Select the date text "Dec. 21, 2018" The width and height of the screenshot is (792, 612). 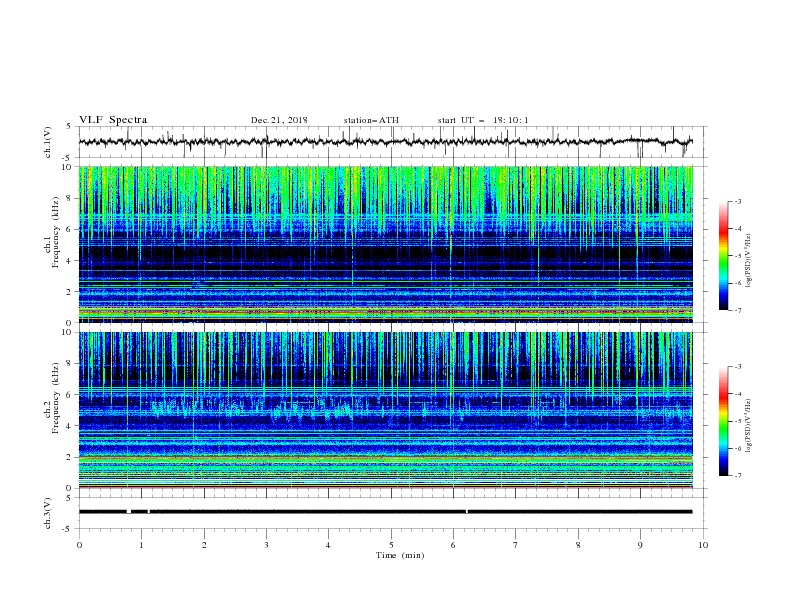tap(279, 120)
